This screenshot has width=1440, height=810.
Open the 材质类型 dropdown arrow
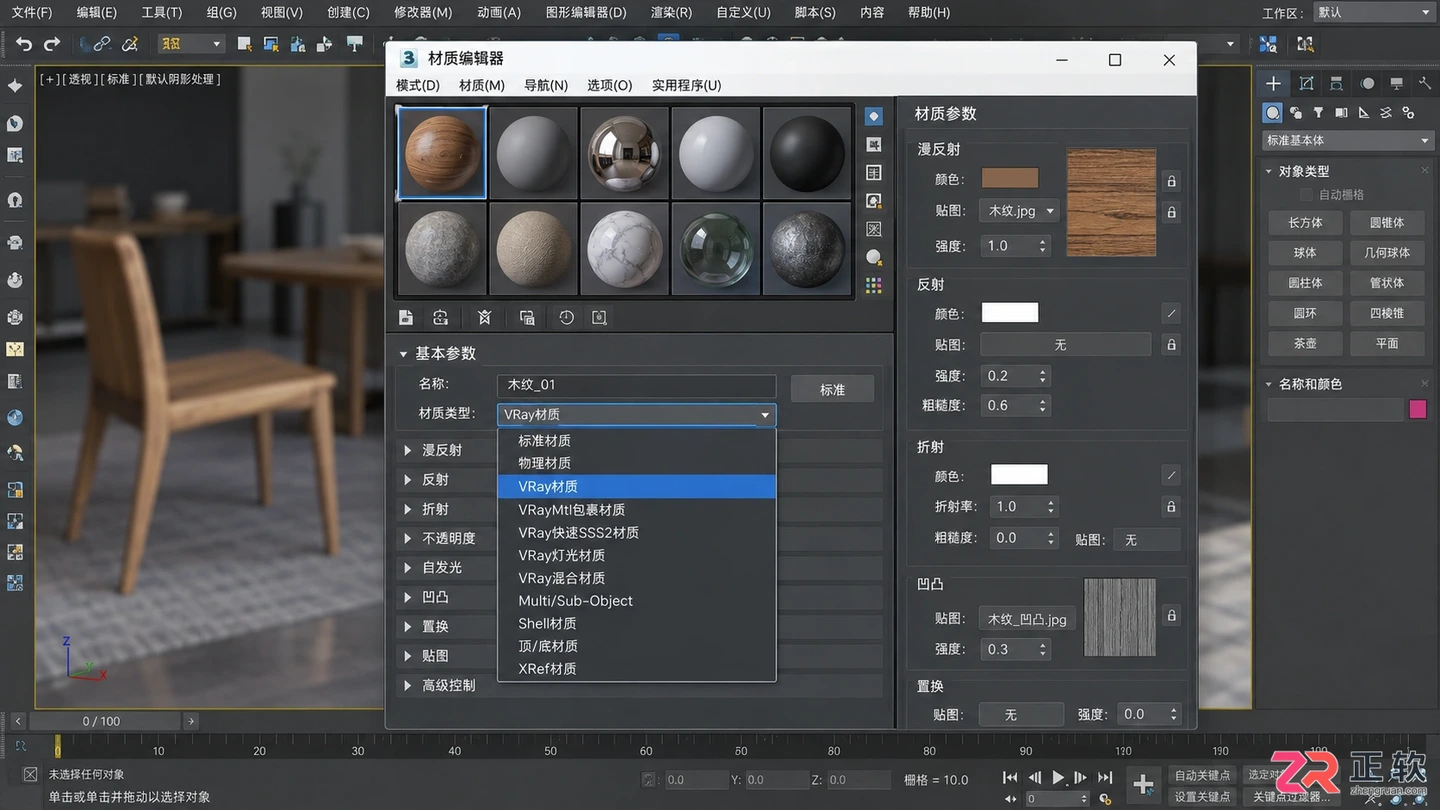[x=765, y=415]
